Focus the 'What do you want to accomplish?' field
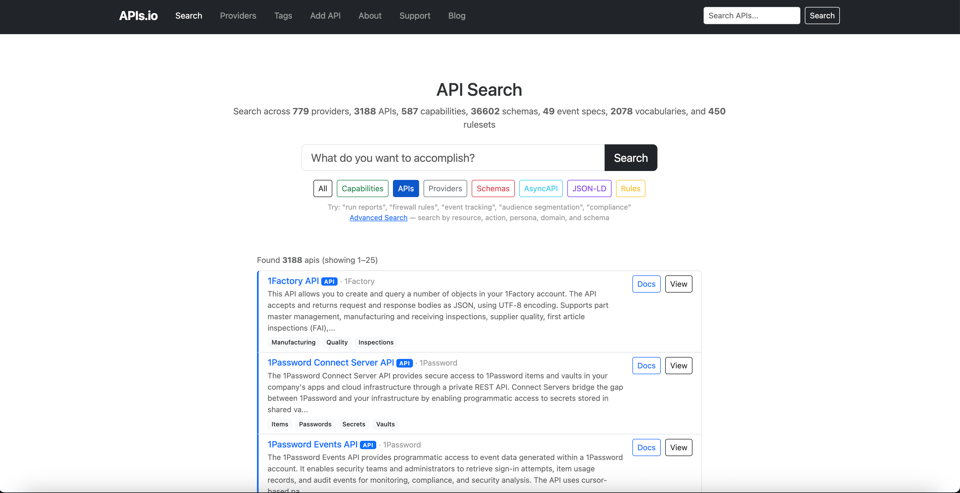This screenshot has height=493, width=960. (453, 158)
